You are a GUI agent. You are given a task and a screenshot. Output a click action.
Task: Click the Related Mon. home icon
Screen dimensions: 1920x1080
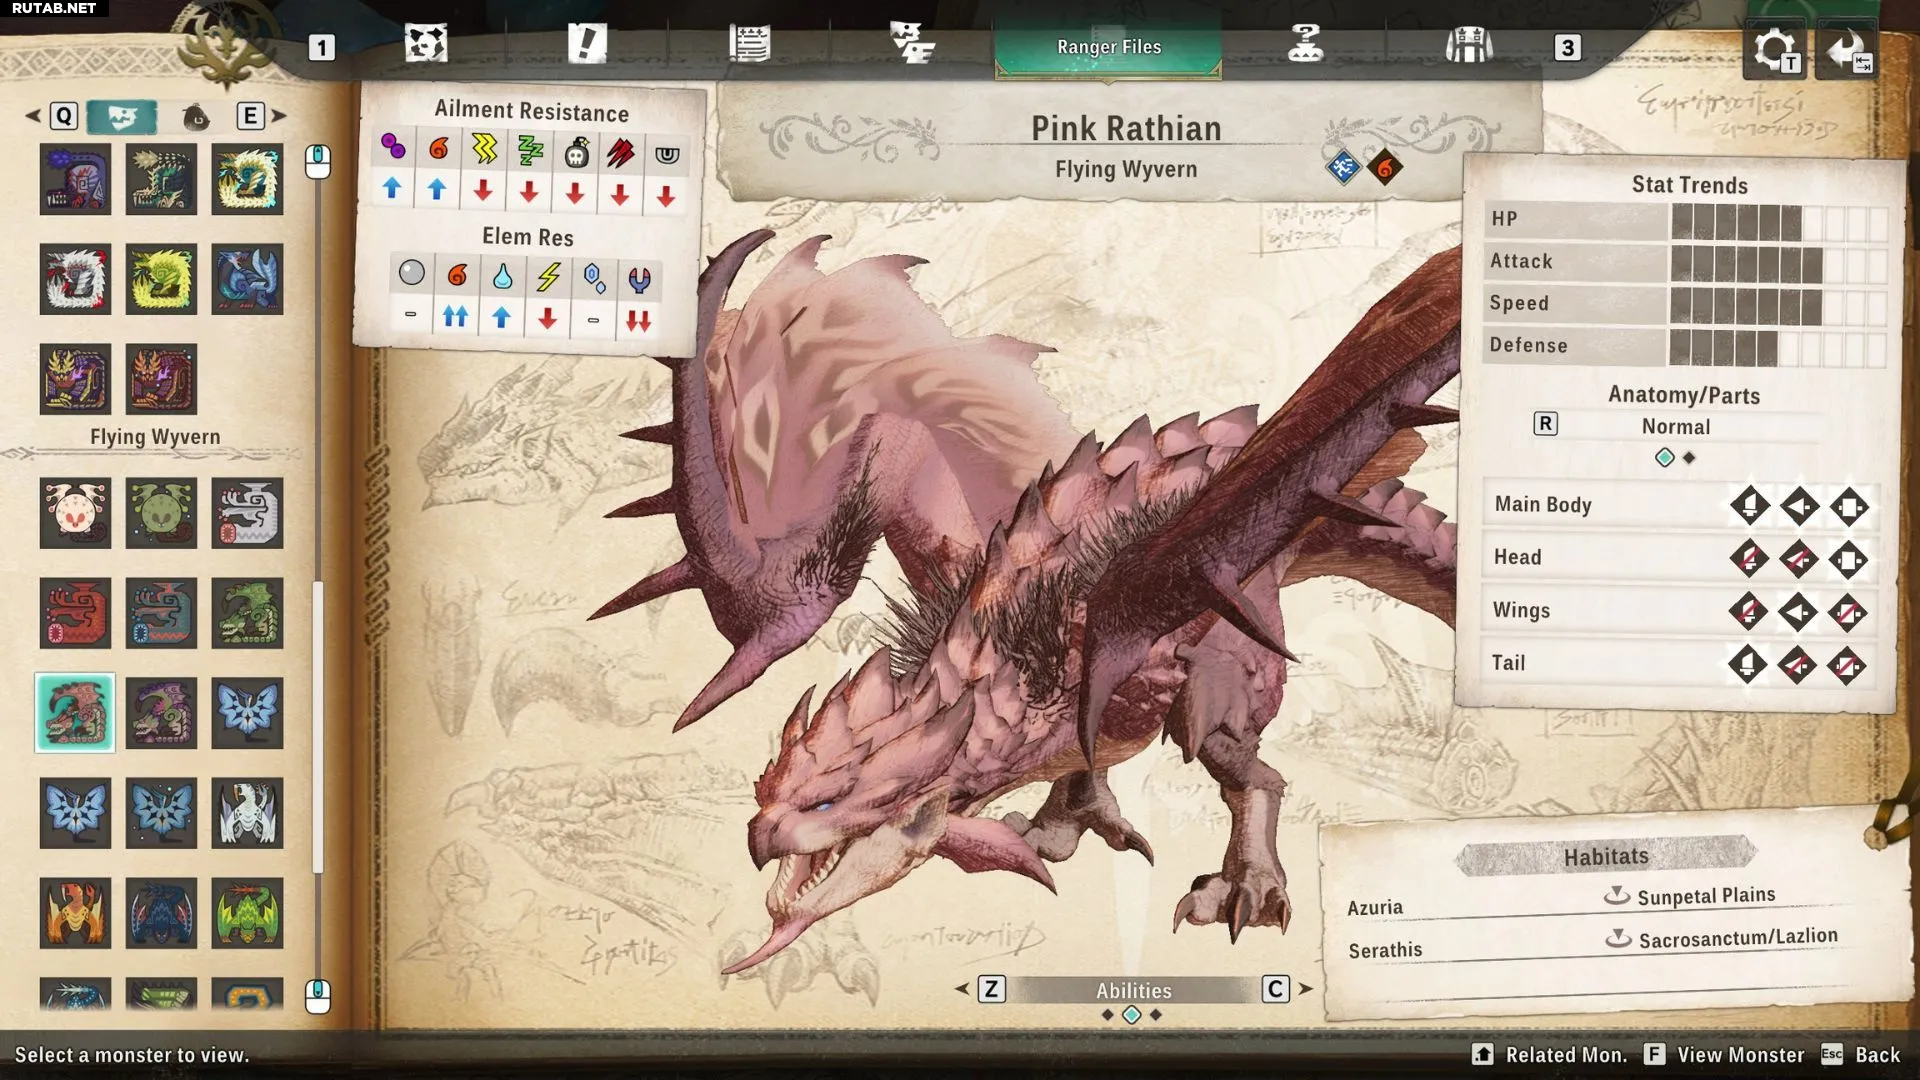tap(1482, 1054)
